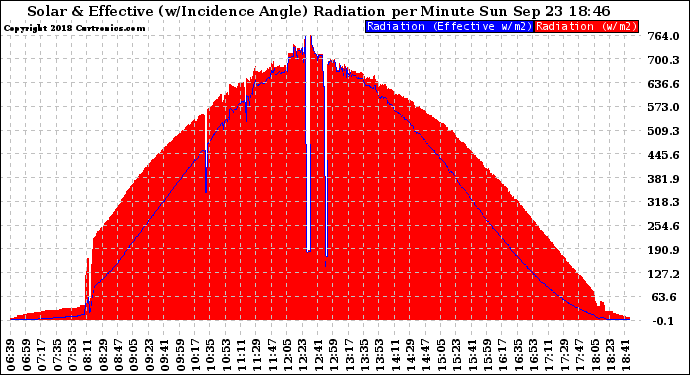Click the 13:35 time label
This screenshot has height=375, width=690.
(x=364, y=355)
